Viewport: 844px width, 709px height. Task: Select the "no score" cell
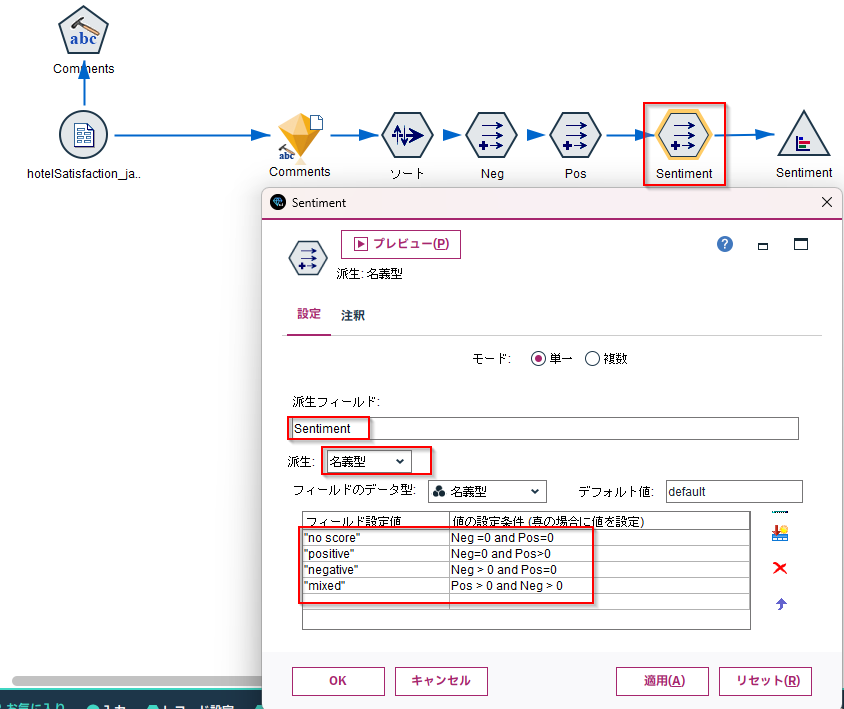(x=376, y=538)
